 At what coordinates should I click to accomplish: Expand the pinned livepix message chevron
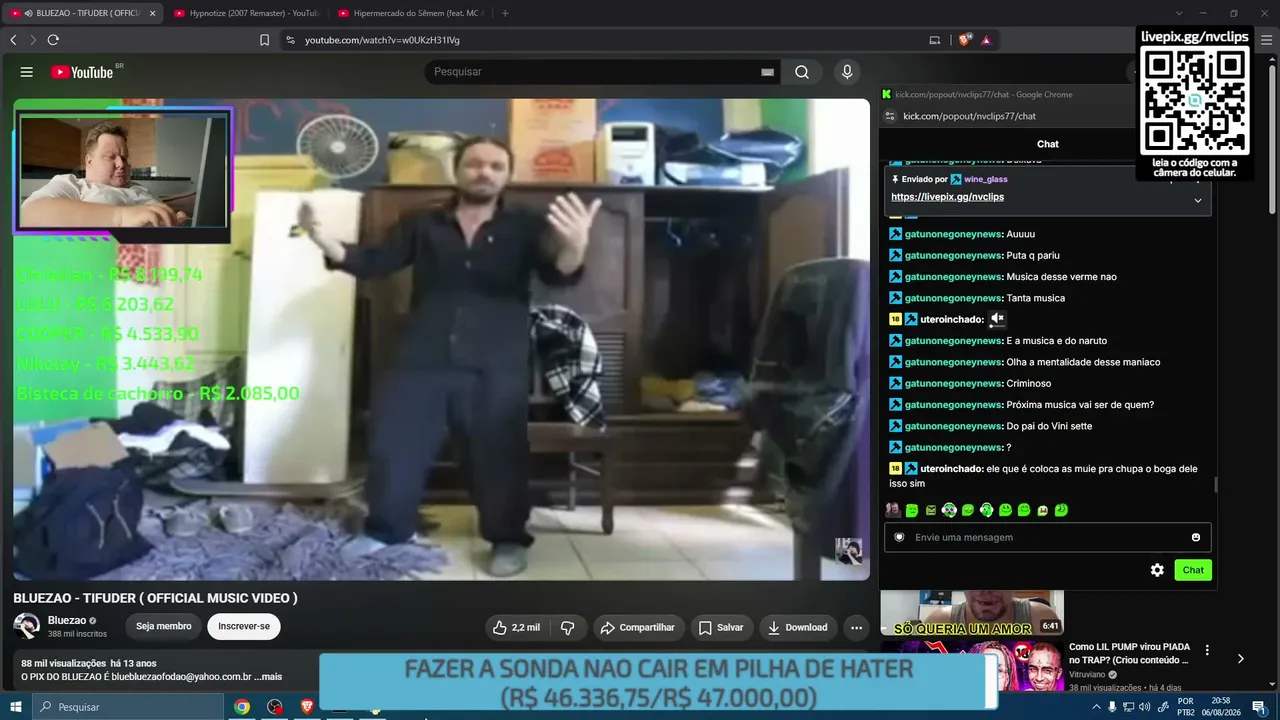tap(1198, 200)
